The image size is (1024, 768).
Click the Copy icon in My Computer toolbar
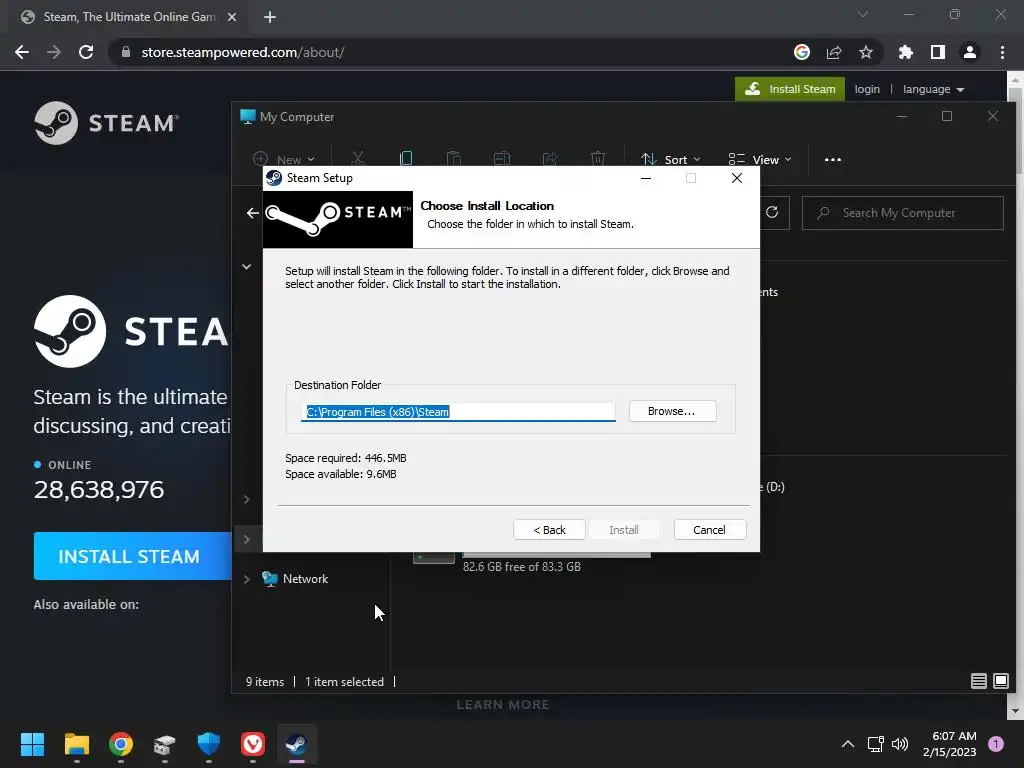point(406,159)
